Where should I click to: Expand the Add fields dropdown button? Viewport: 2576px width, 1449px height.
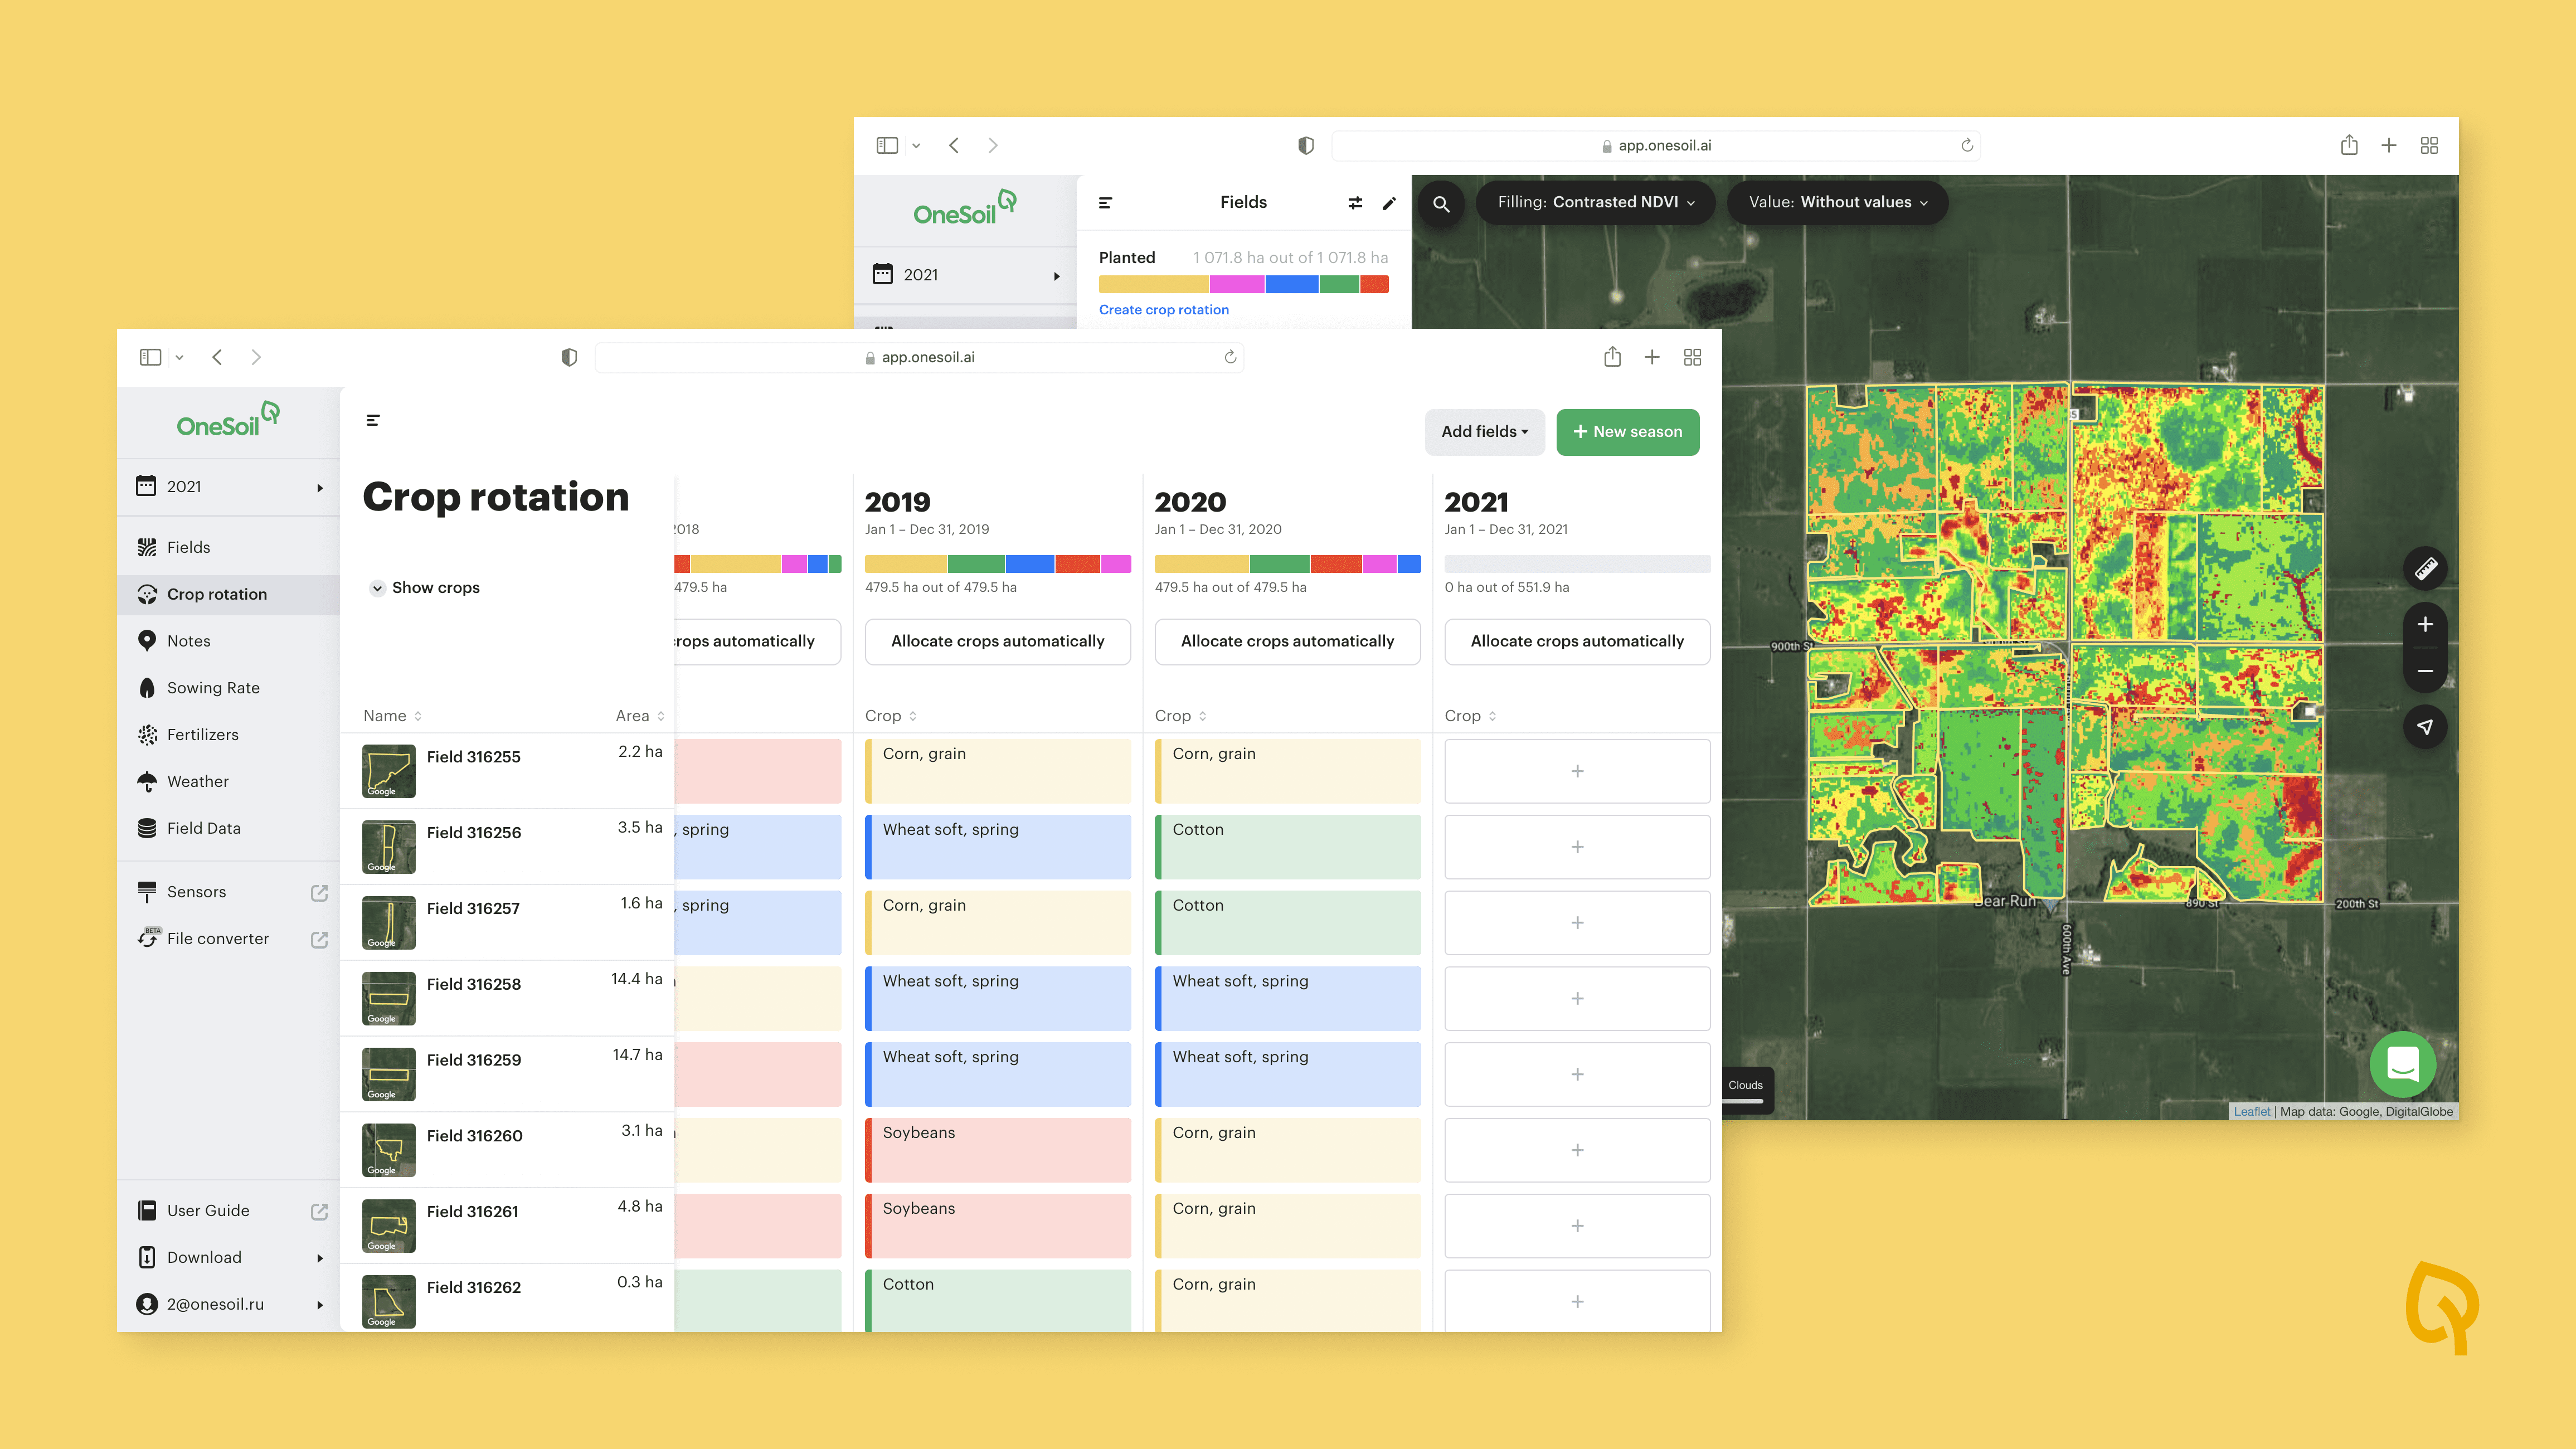point(1484,432)
